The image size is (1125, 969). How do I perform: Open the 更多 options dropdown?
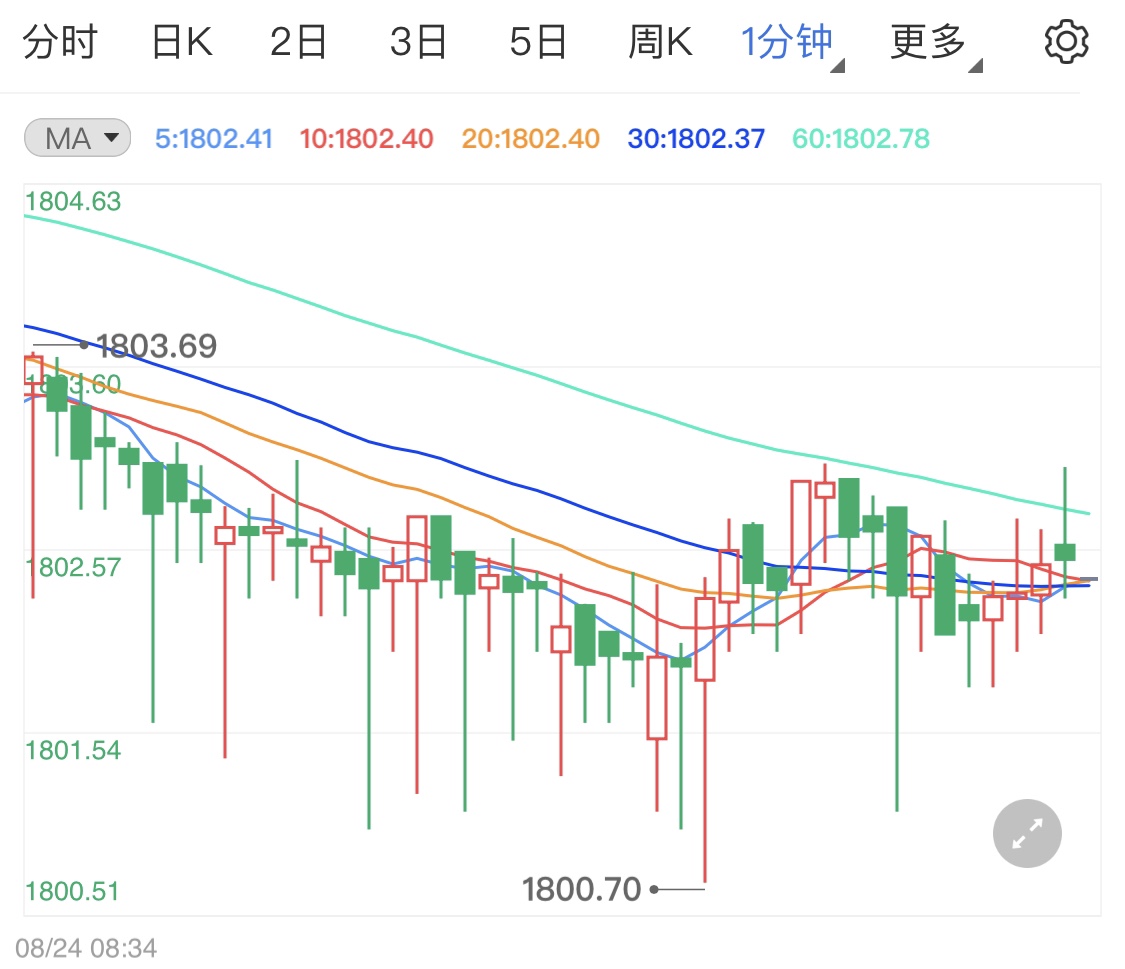tap(936, 43)
